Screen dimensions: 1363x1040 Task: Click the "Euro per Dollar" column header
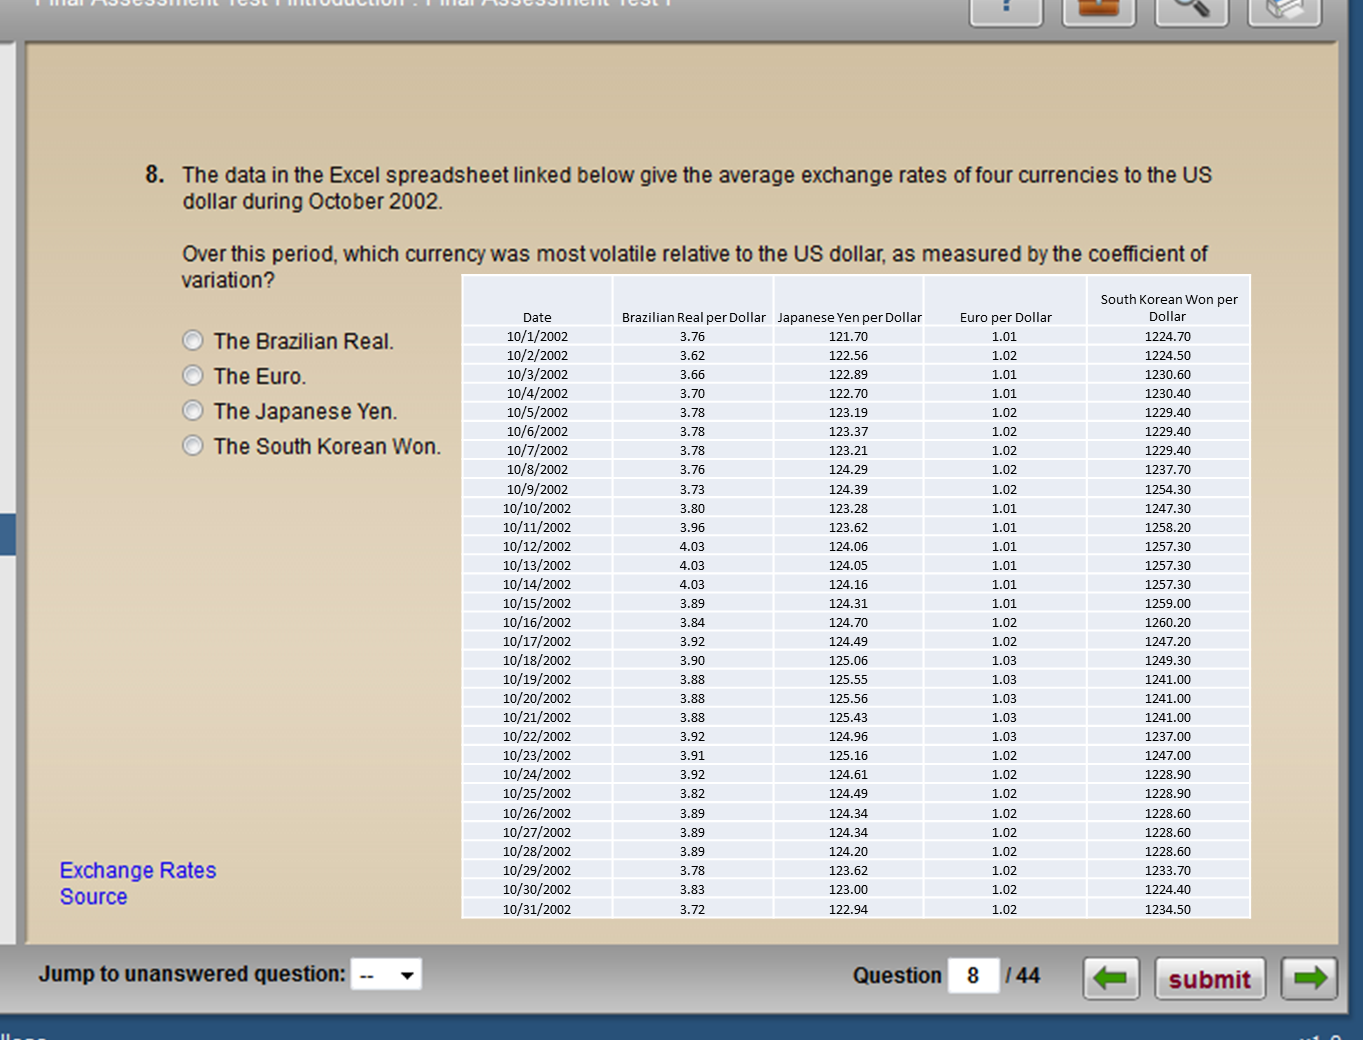click(x=1005, y=317)
